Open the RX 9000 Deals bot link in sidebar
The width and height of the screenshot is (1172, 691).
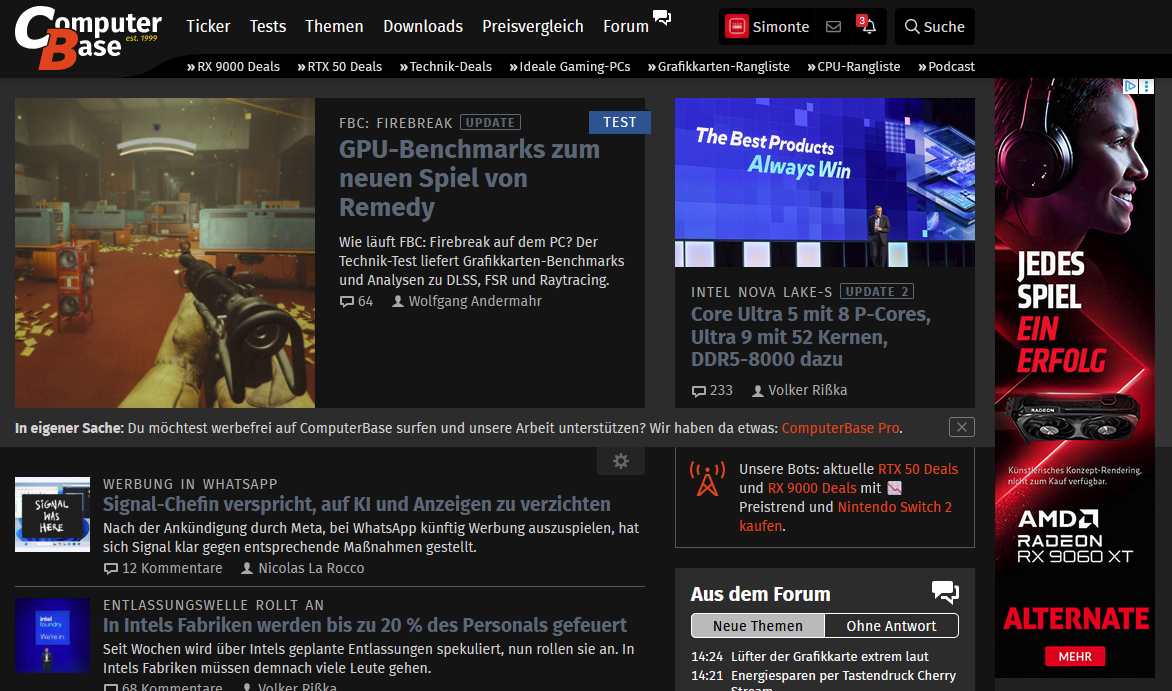[812, 488]
